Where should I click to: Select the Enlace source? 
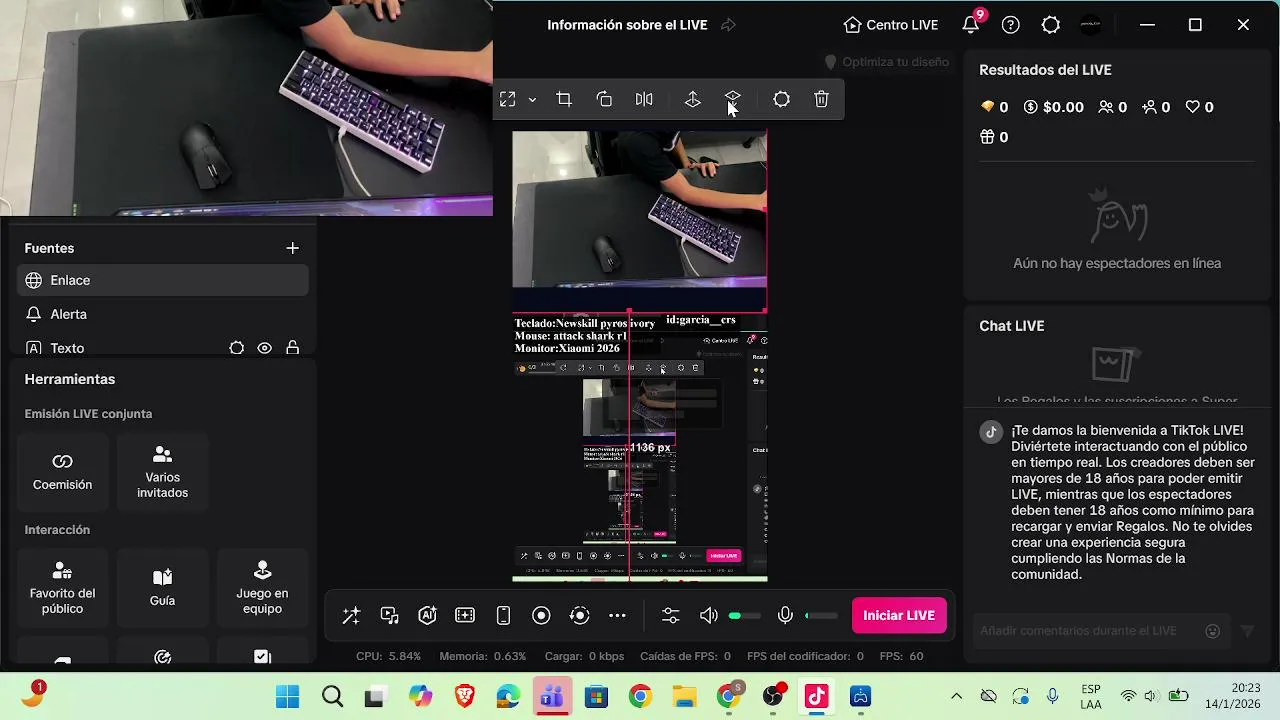click(163, 280)
